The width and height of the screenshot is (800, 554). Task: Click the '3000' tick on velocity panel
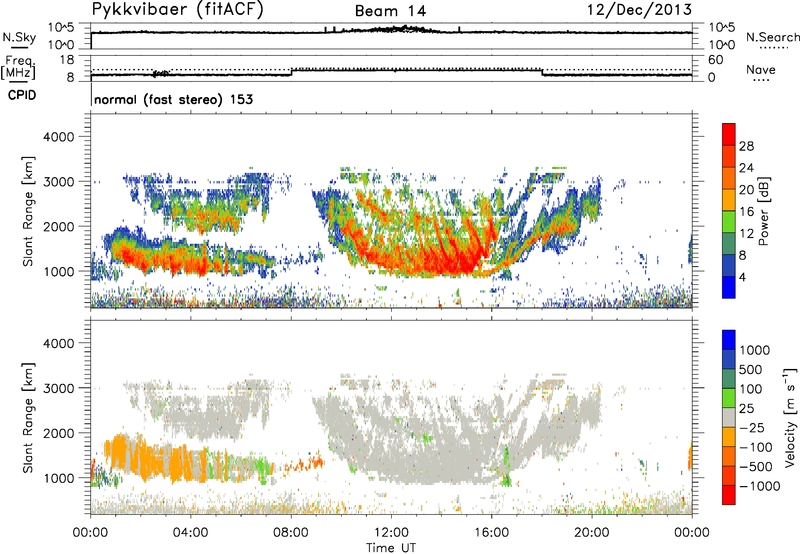(58, 388)
